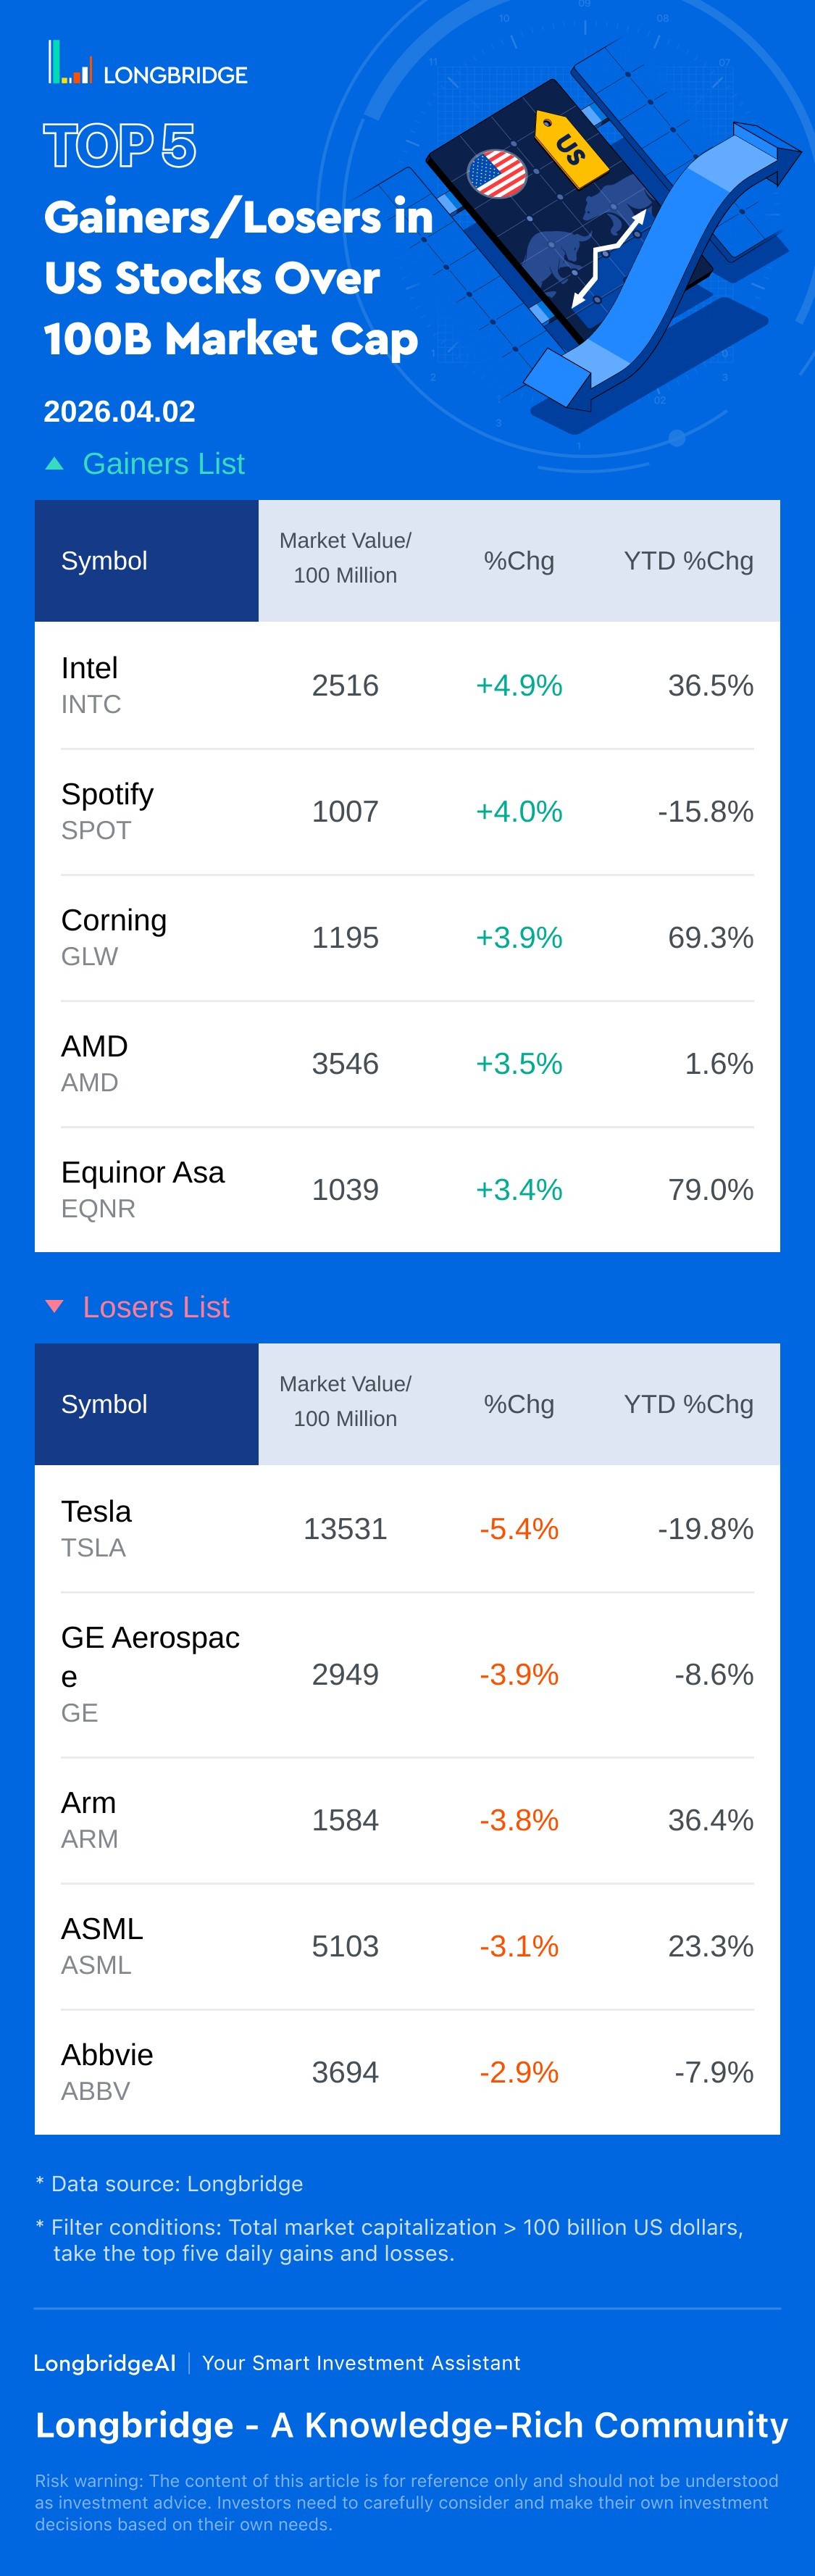Select the Tesla TSLA row
This screenshot has height=2576, width=815.
tap(406, 1528)
